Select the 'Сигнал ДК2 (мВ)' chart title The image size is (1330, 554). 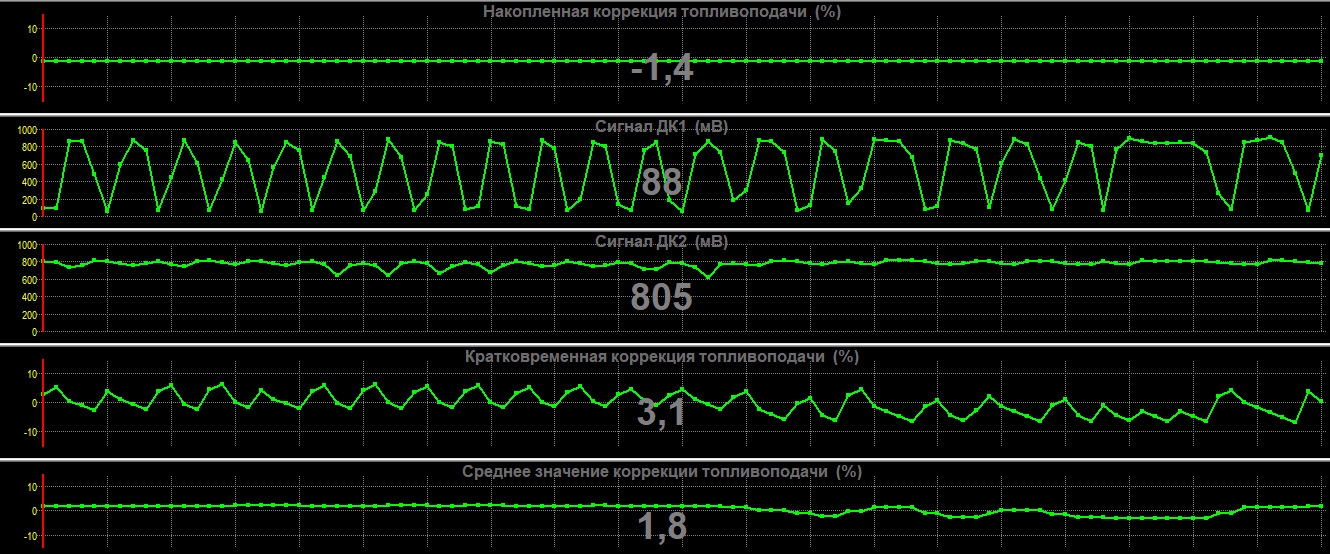pyautogui.click(x=661, y=241)
